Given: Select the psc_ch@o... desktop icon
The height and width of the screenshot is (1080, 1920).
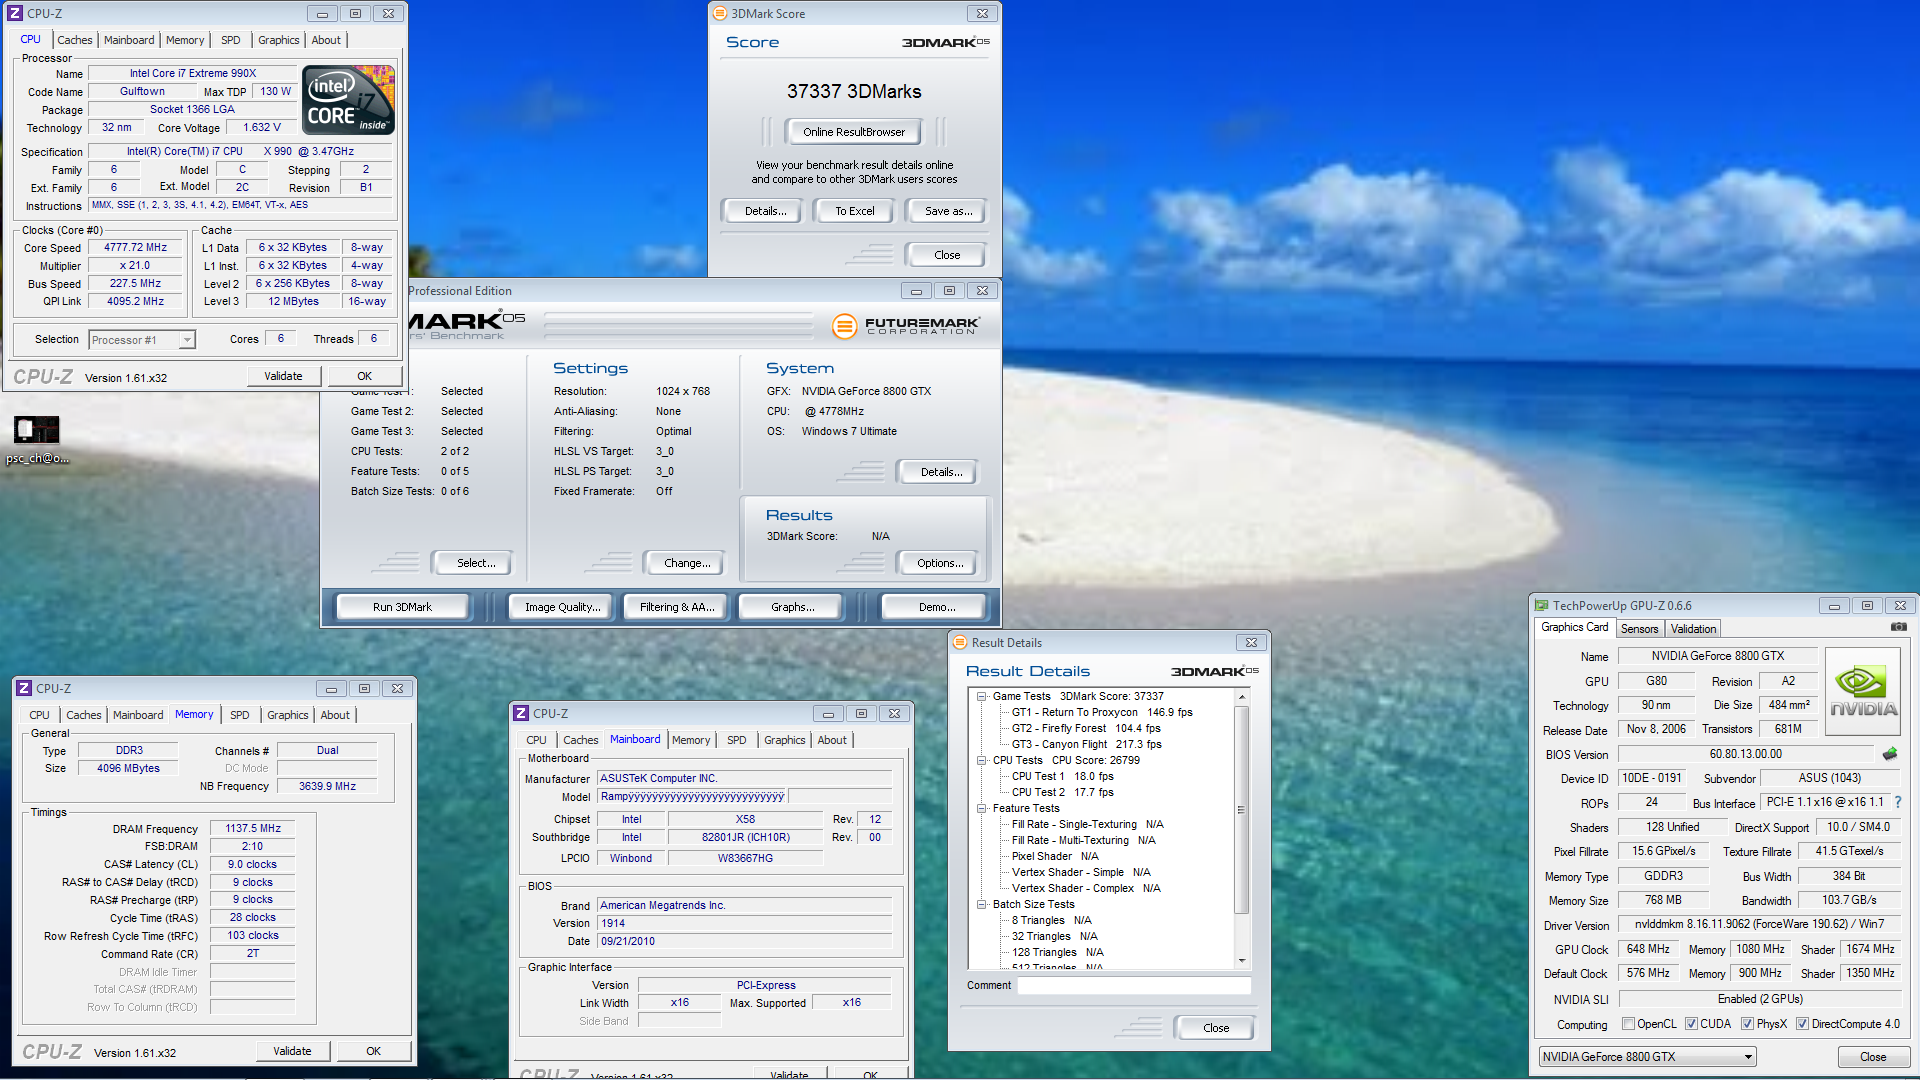Looking at the screenshot, I should [x=37, y=440].
